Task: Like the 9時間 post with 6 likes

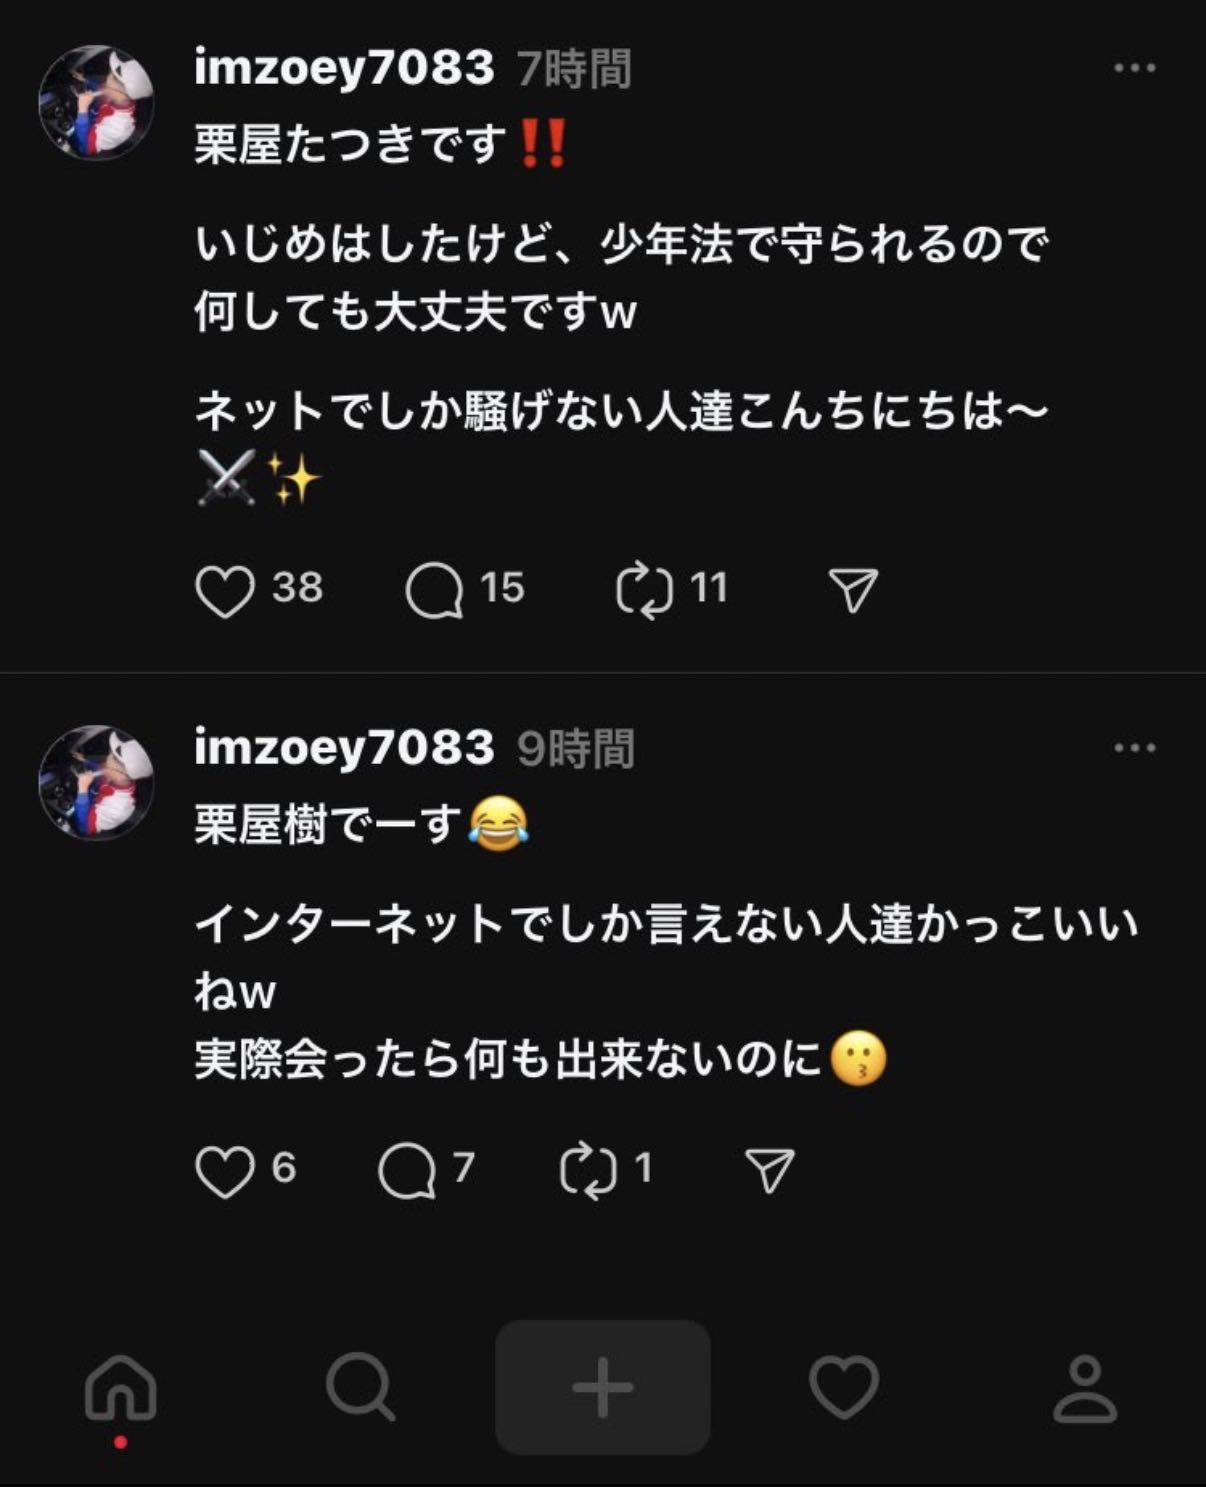Action: [x=224, y=1170]
